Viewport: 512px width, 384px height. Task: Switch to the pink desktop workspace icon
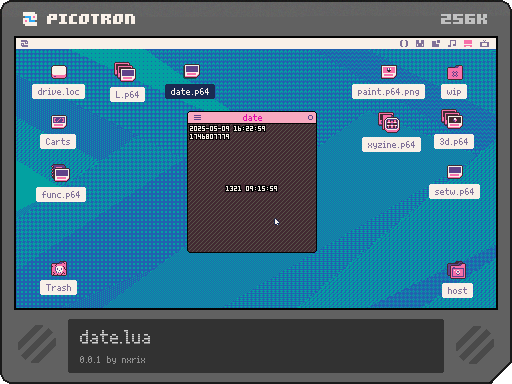[468, 43]
